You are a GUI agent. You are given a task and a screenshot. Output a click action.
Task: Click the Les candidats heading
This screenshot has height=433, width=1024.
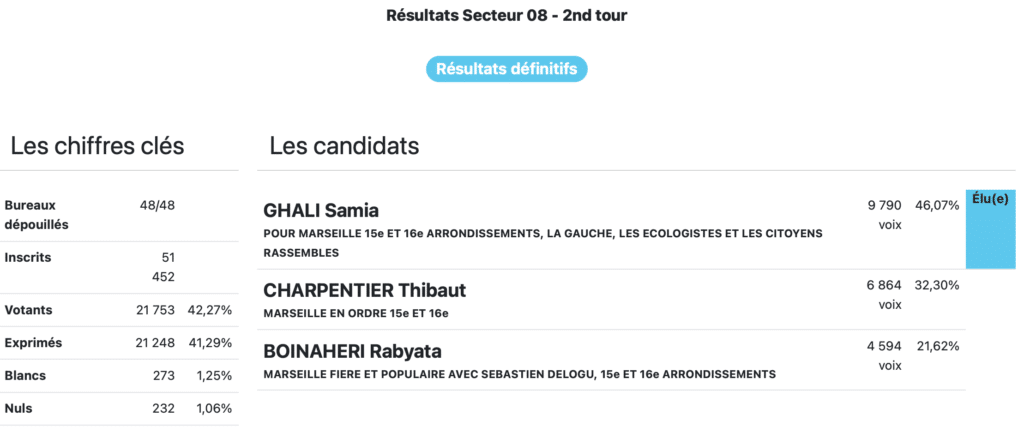(344, 146)
